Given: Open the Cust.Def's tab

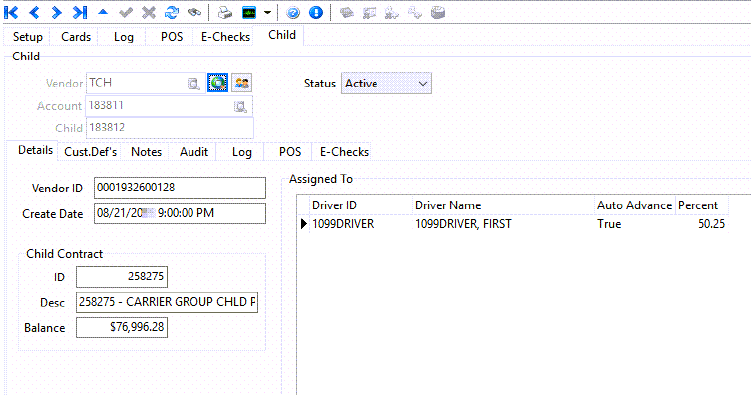Looking at the screenshot, I should (91, 152).
